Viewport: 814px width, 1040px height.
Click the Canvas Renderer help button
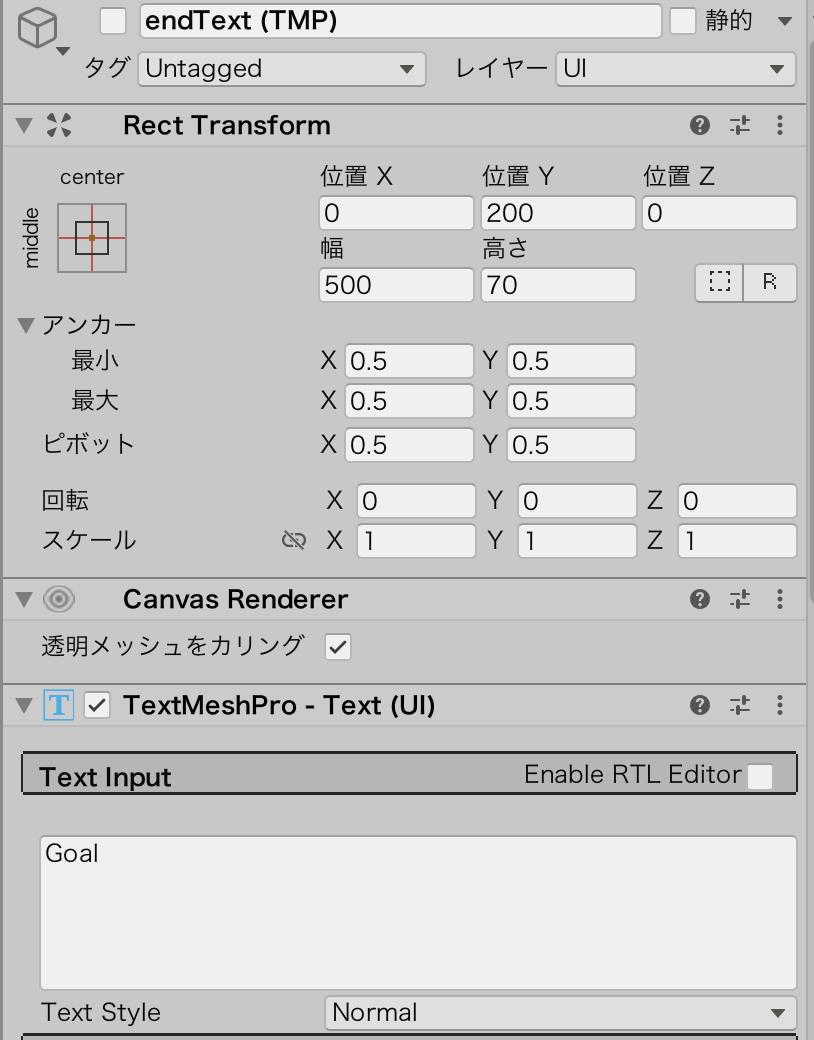coord(700,599)
